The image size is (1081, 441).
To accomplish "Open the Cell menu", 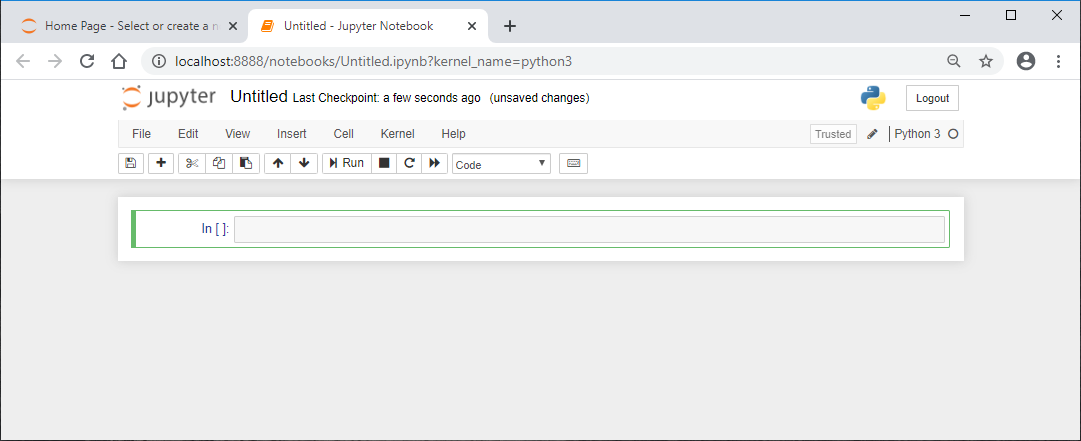I will [x=343, y=134].
